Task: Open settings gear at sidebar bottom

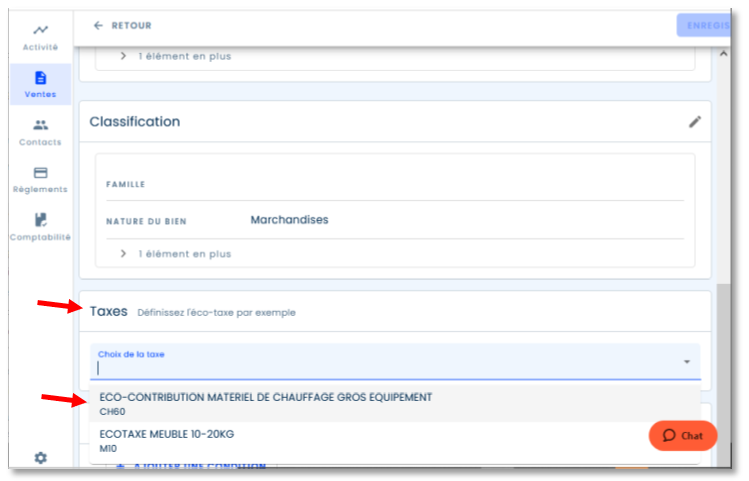Action: (41, 458)
